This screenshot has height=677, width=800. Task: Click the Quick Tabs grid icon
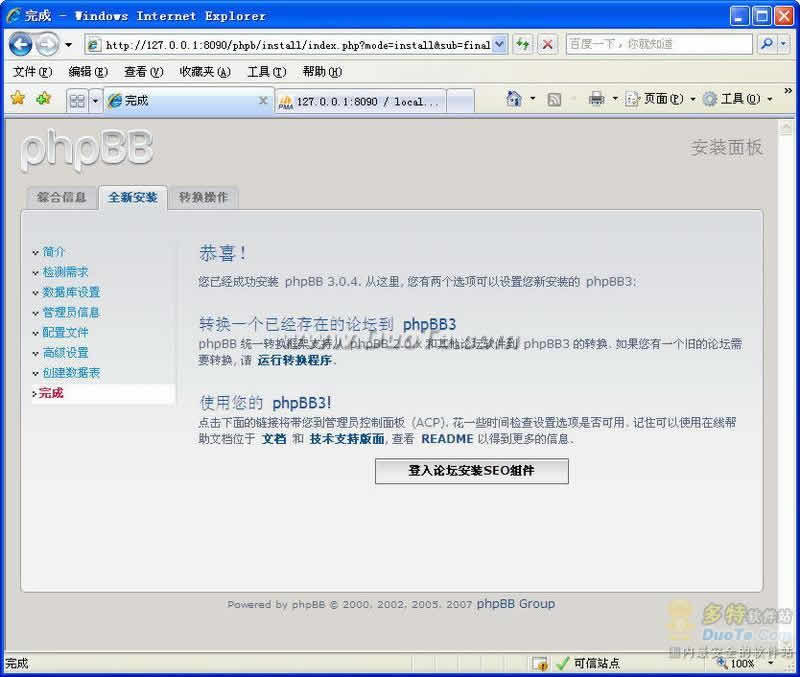click(77, 101)
